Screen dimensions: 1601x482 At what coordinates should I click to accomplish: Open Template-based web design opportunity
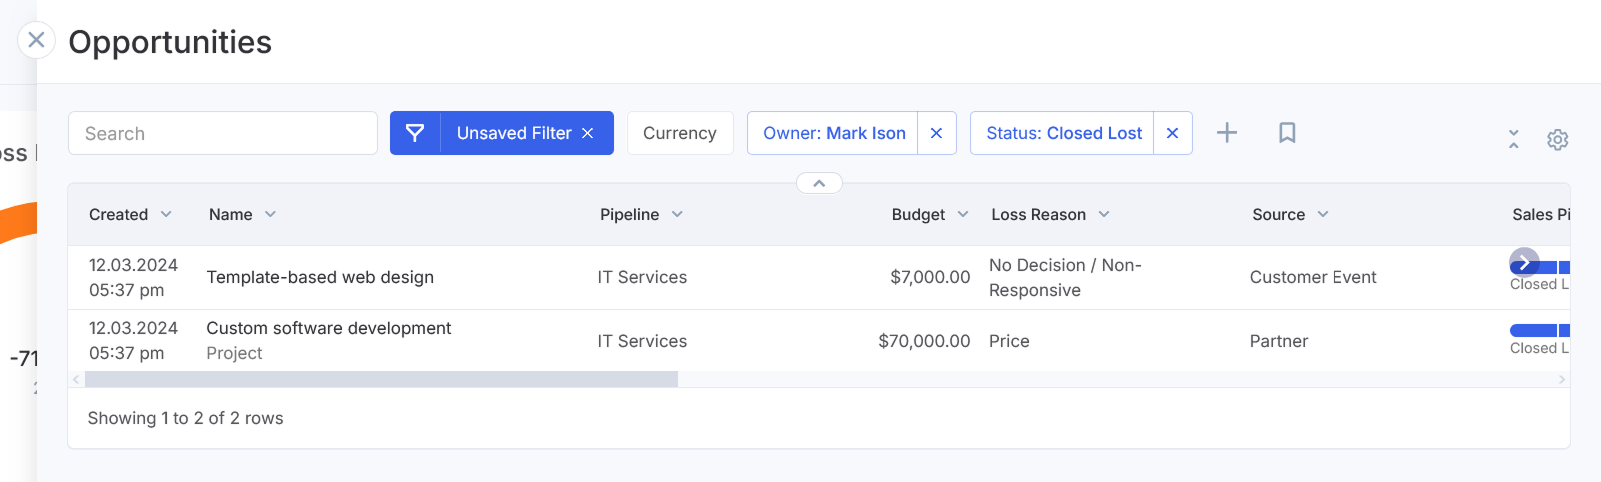[x=320, y=277]
